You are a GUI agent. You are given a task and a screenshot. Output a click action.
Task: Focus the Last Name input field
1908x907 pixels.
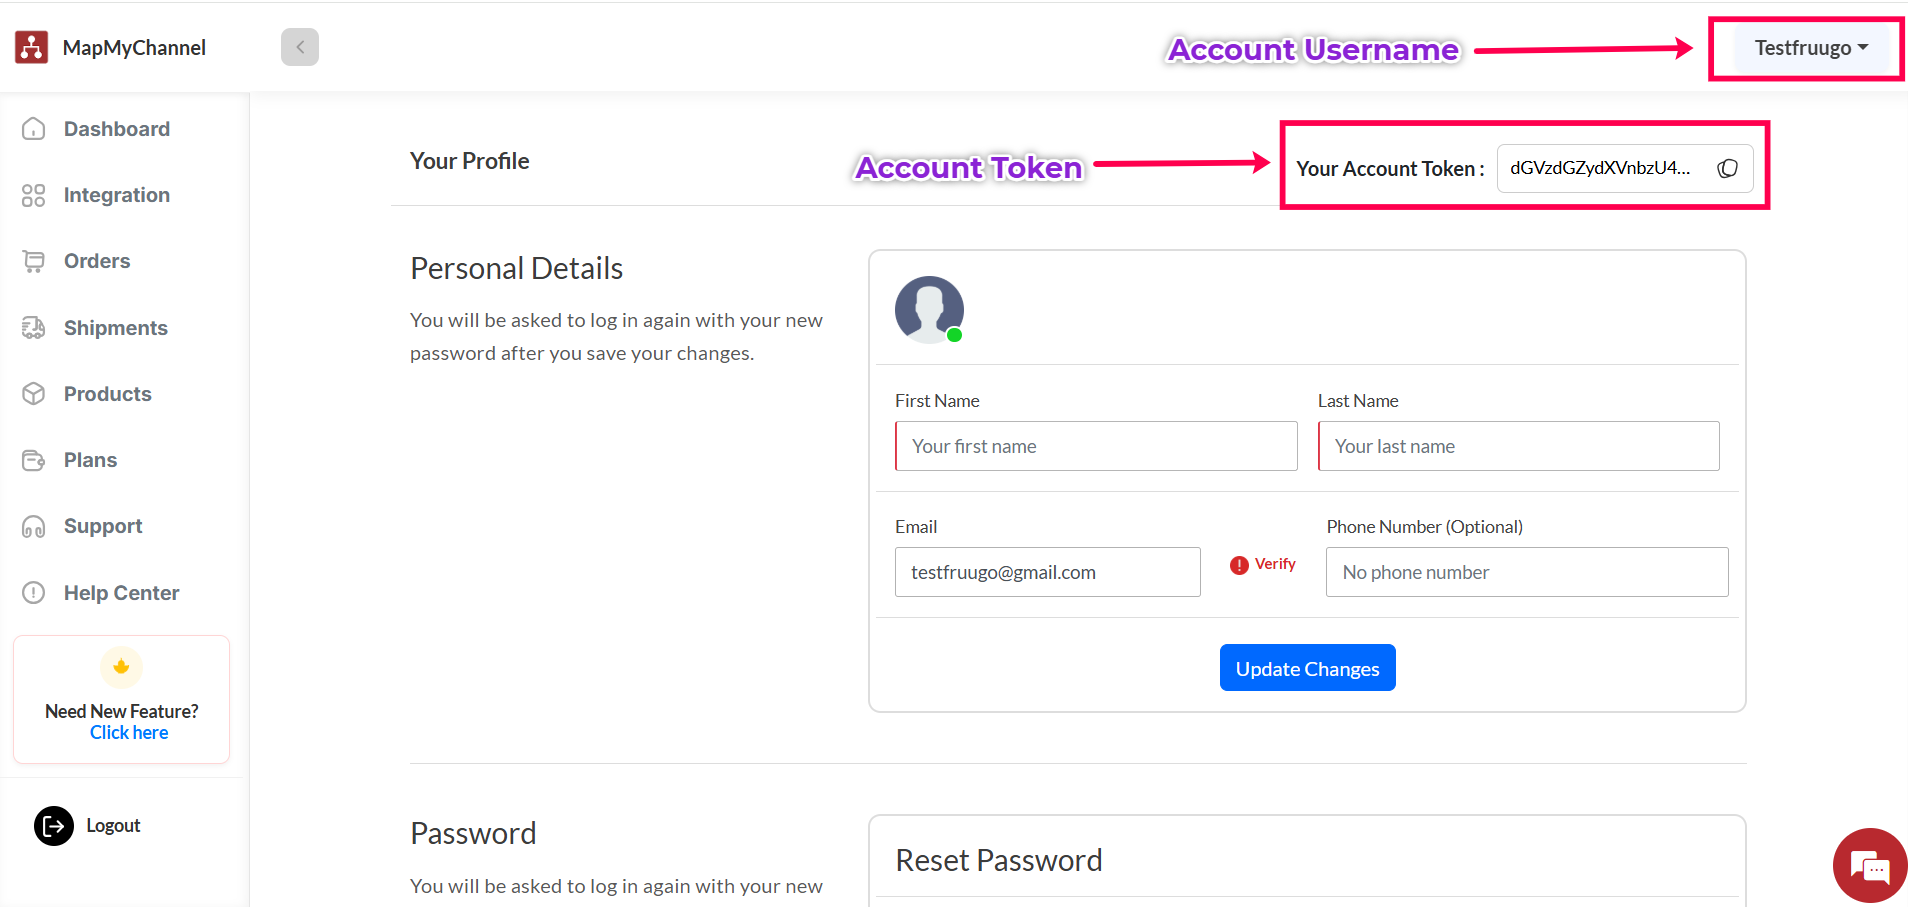coord(1518,446)
